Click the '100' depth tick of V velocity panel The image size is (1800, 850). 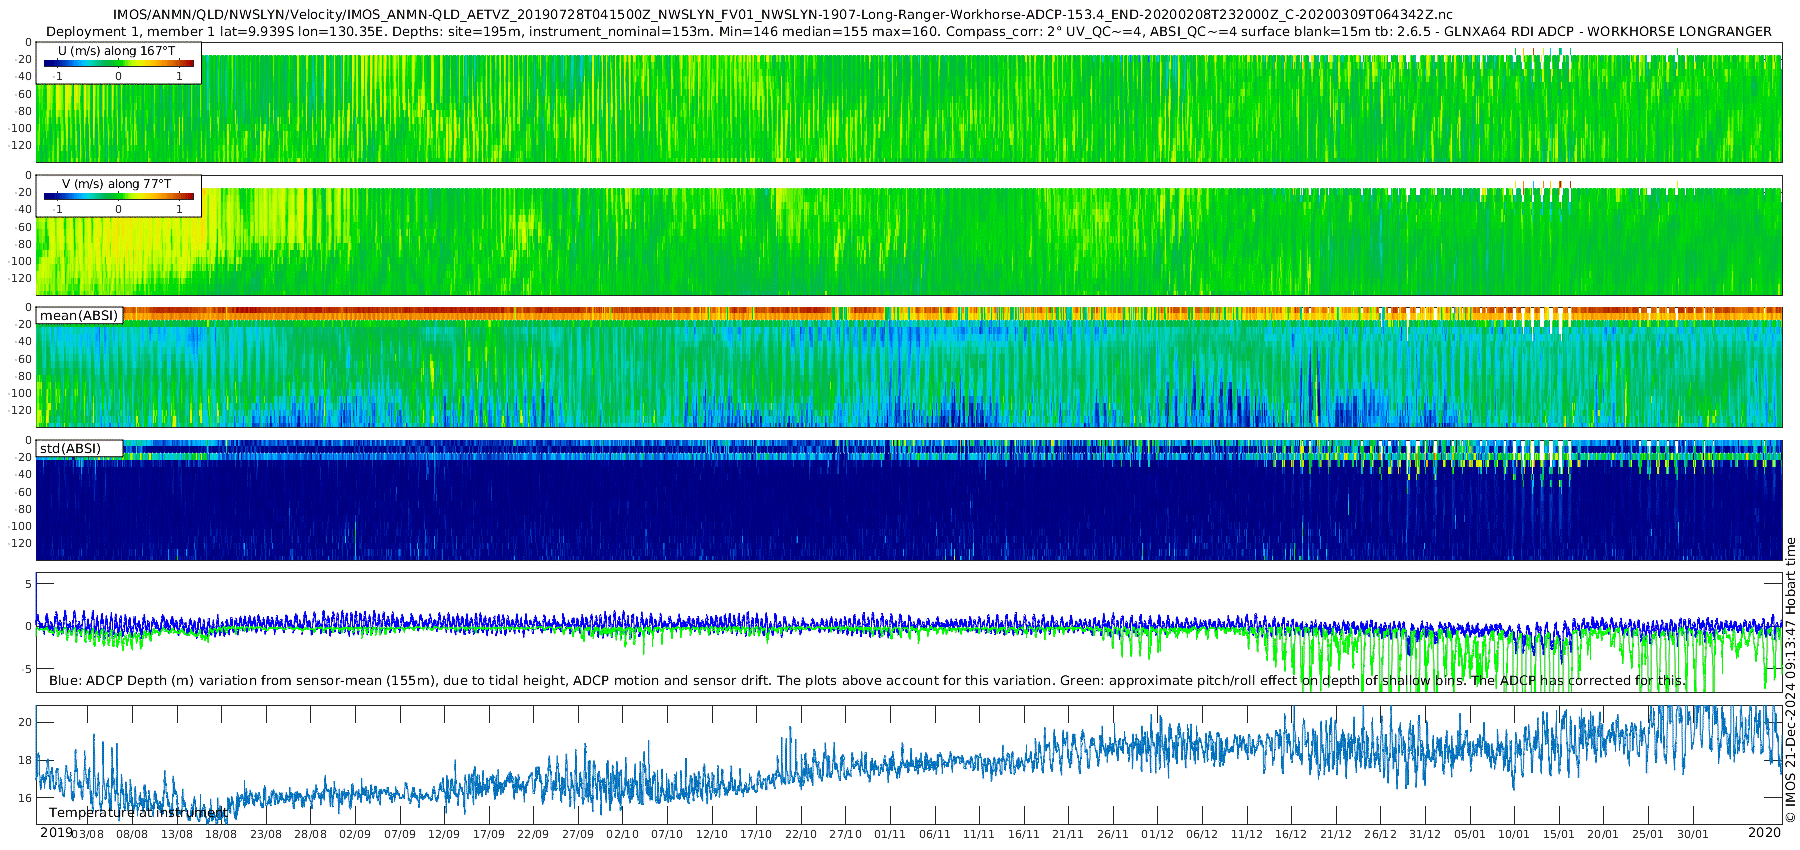tap(22, 262)
